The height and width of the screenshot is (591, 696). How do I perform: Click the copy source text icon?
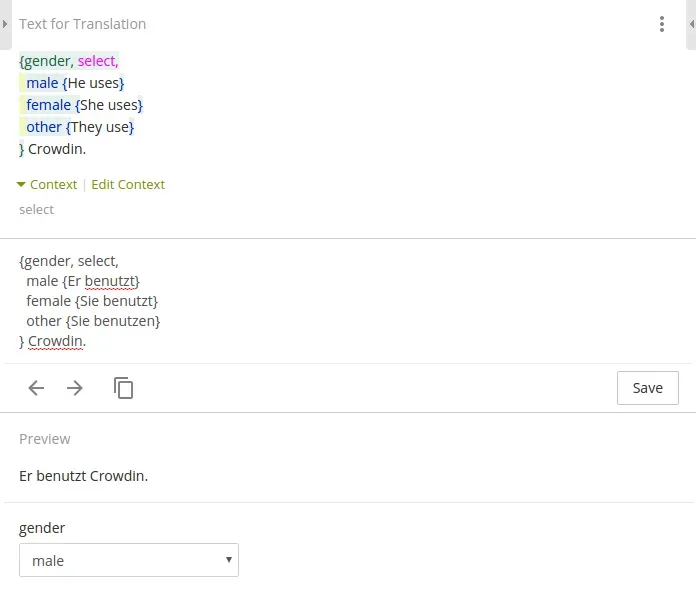(124, 388)
